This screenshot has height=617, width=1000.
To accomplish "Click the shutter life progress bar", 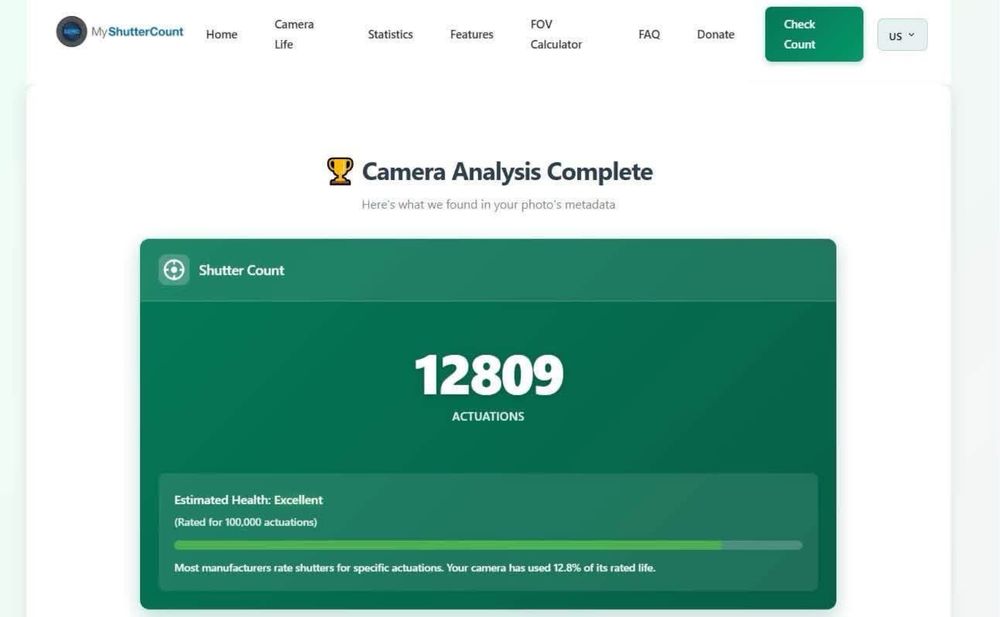I will pyautogui.click(x=488, y=546).
